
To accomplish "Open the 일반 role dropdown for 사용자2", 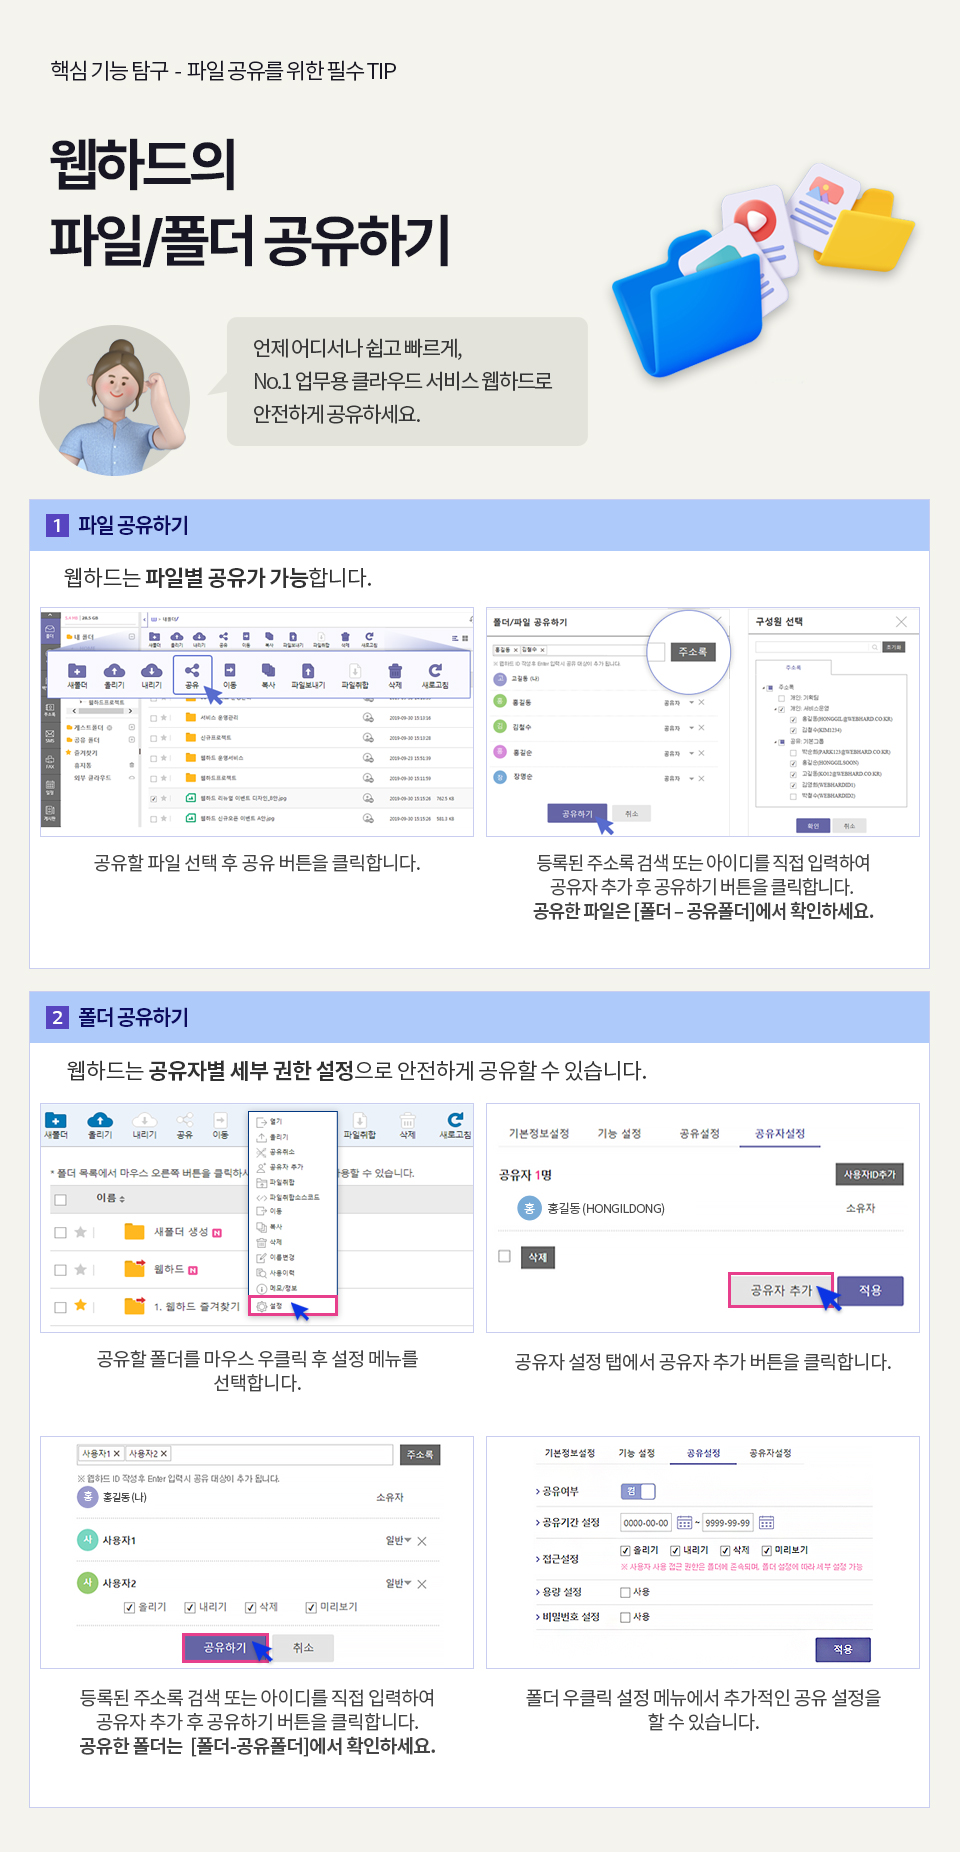I will (x=399, y=1584).
